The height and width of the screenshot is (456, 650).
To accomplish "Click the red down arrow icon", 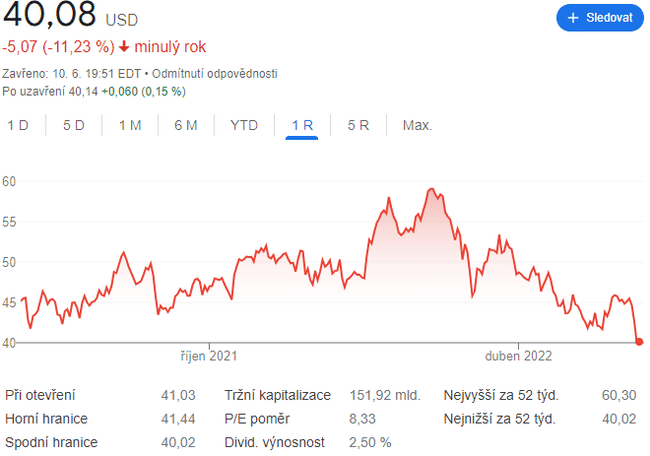I will click(x=124, y=46).
